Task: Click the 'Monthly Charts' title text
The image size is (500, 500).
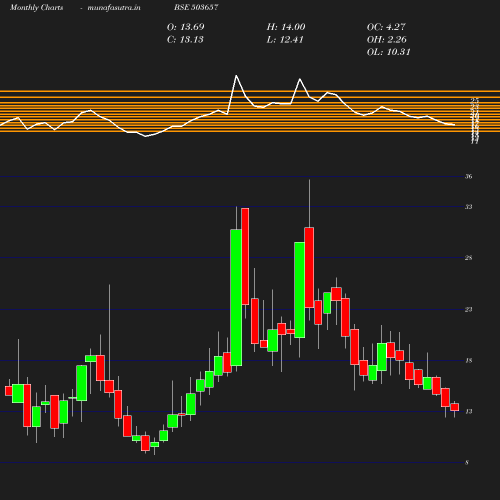Action: 36,7
